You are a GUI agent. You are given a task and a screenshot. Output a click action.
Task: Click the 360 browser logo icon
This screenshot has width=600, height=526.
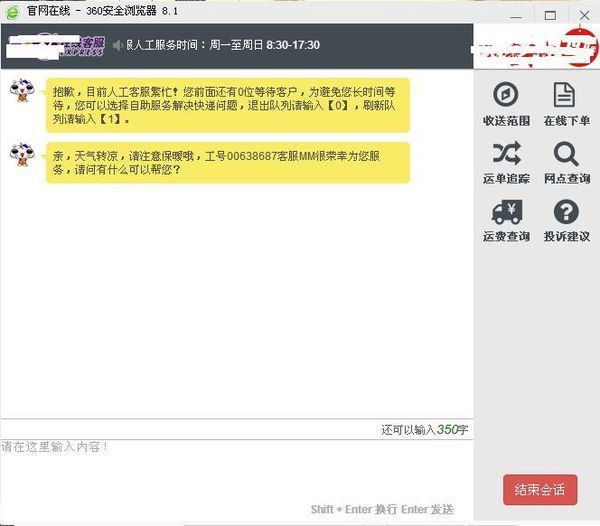[13, 14]
